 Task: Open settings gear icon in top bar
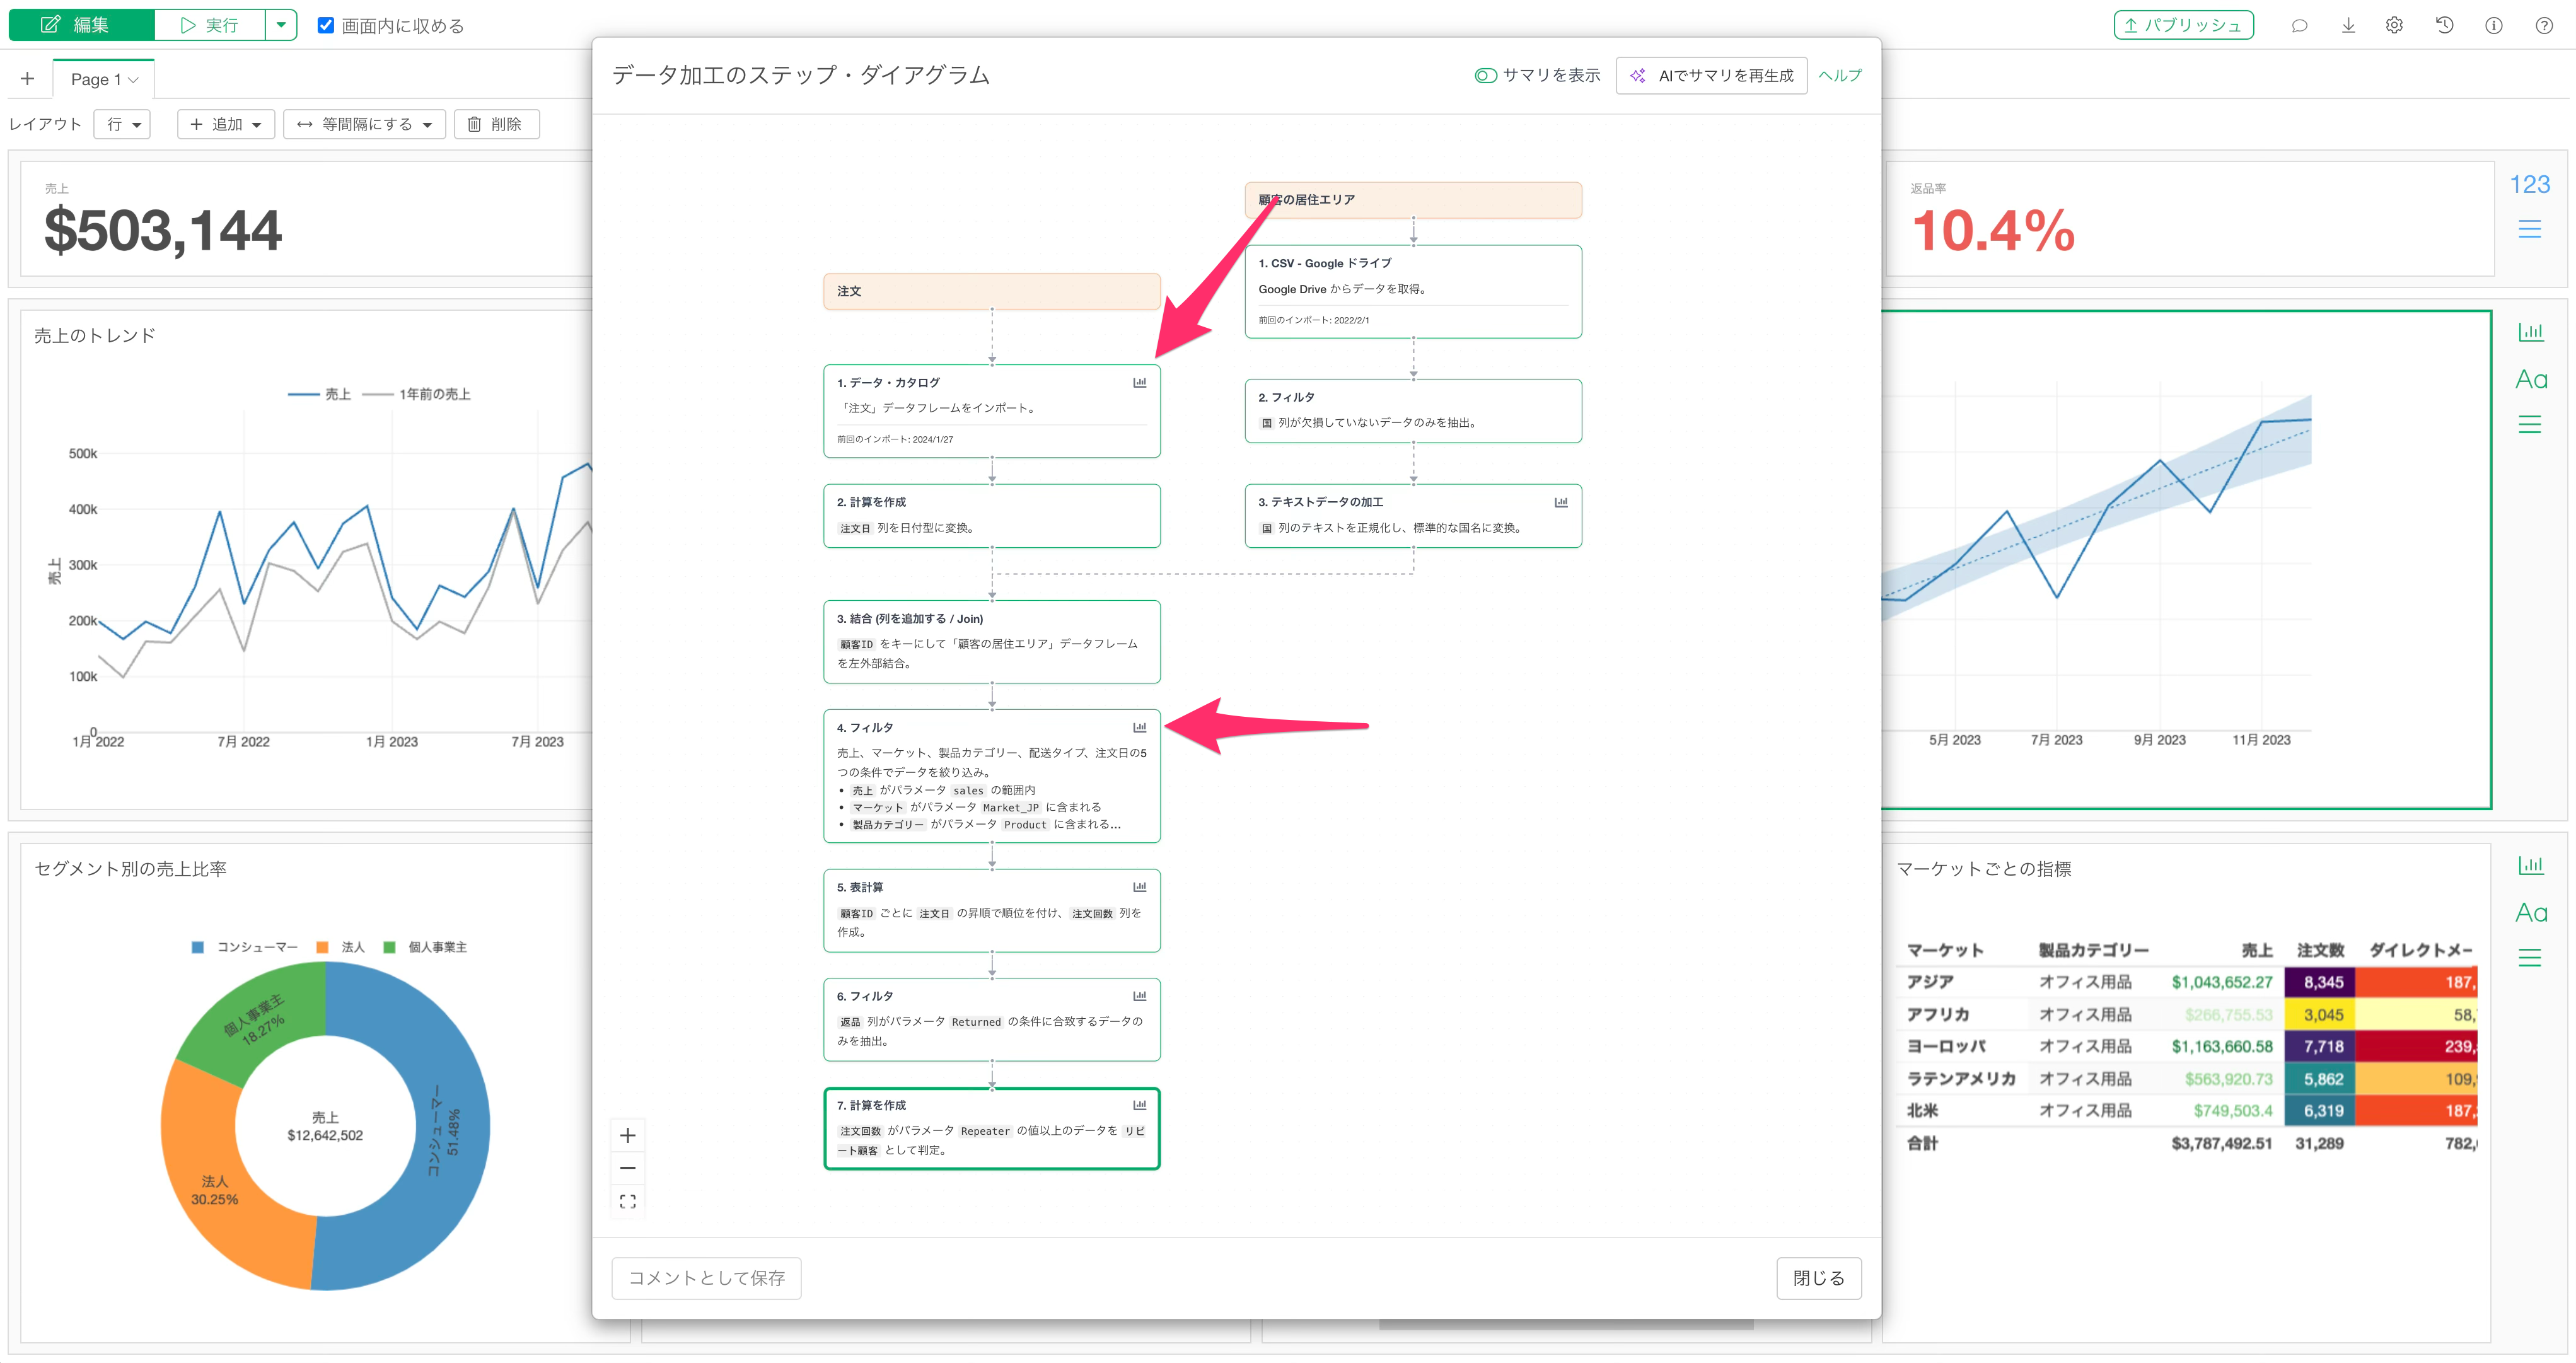[2394, 25]
